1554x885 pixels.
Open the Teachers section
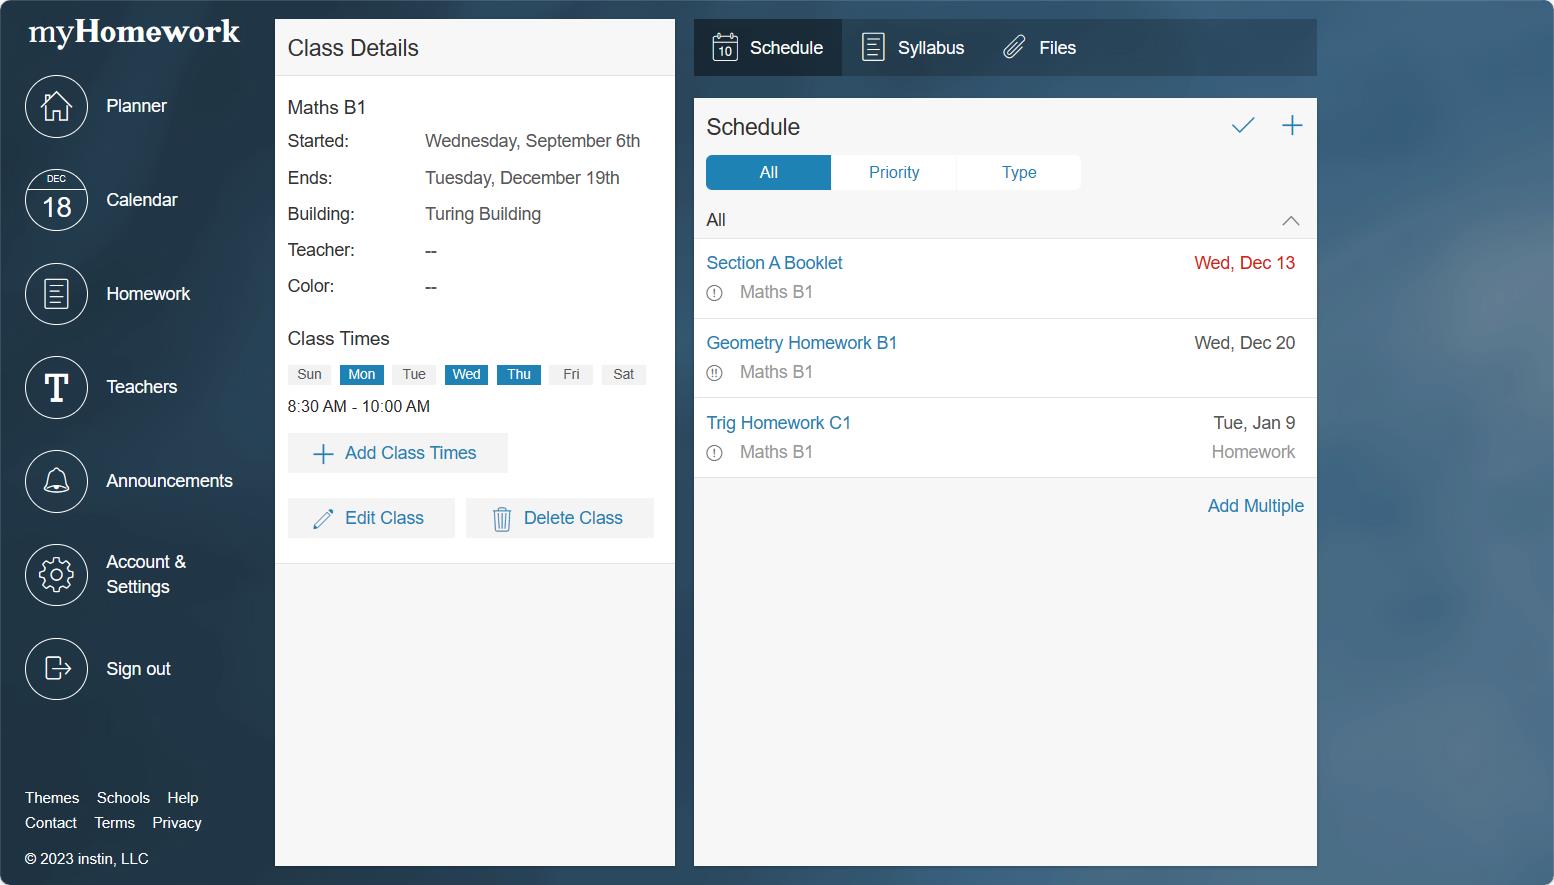pos(56,387)
